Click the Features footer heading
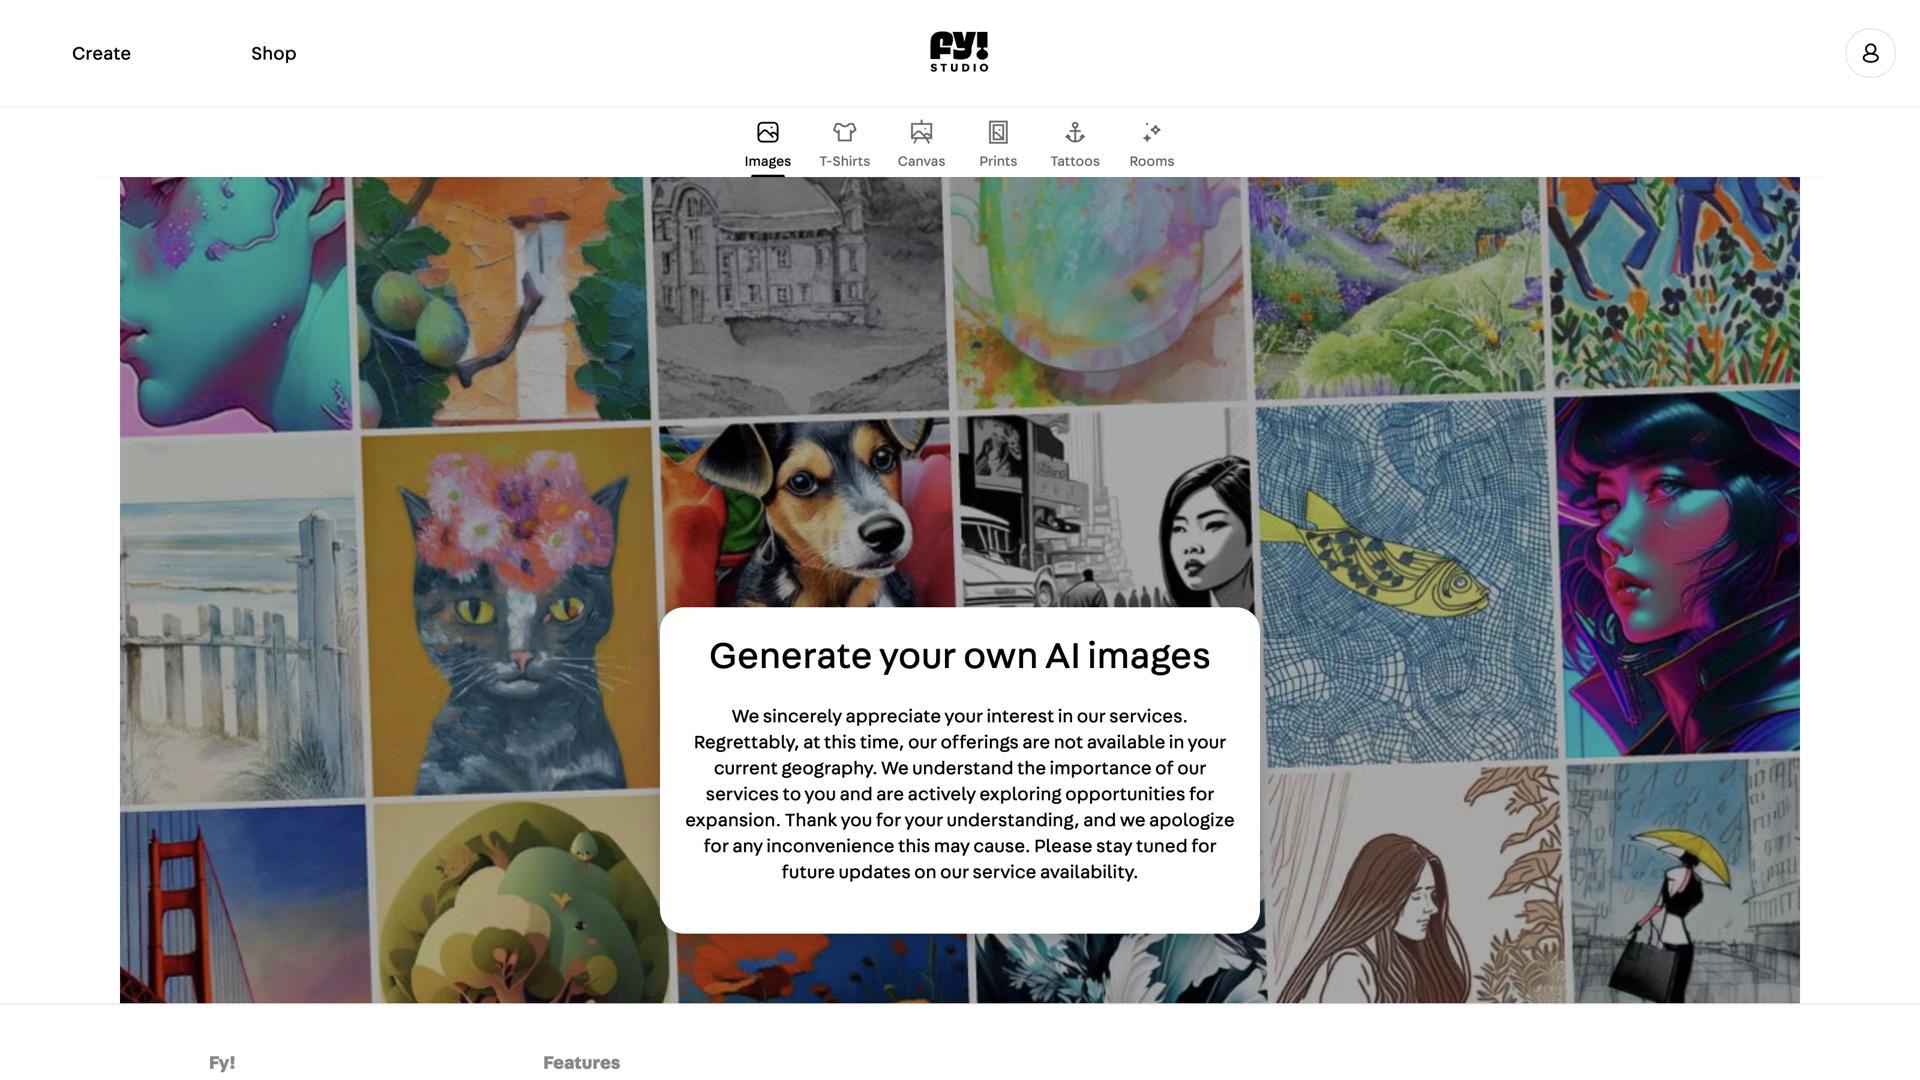Viewport: 1920px width, 1080px height. (581, 1062)
